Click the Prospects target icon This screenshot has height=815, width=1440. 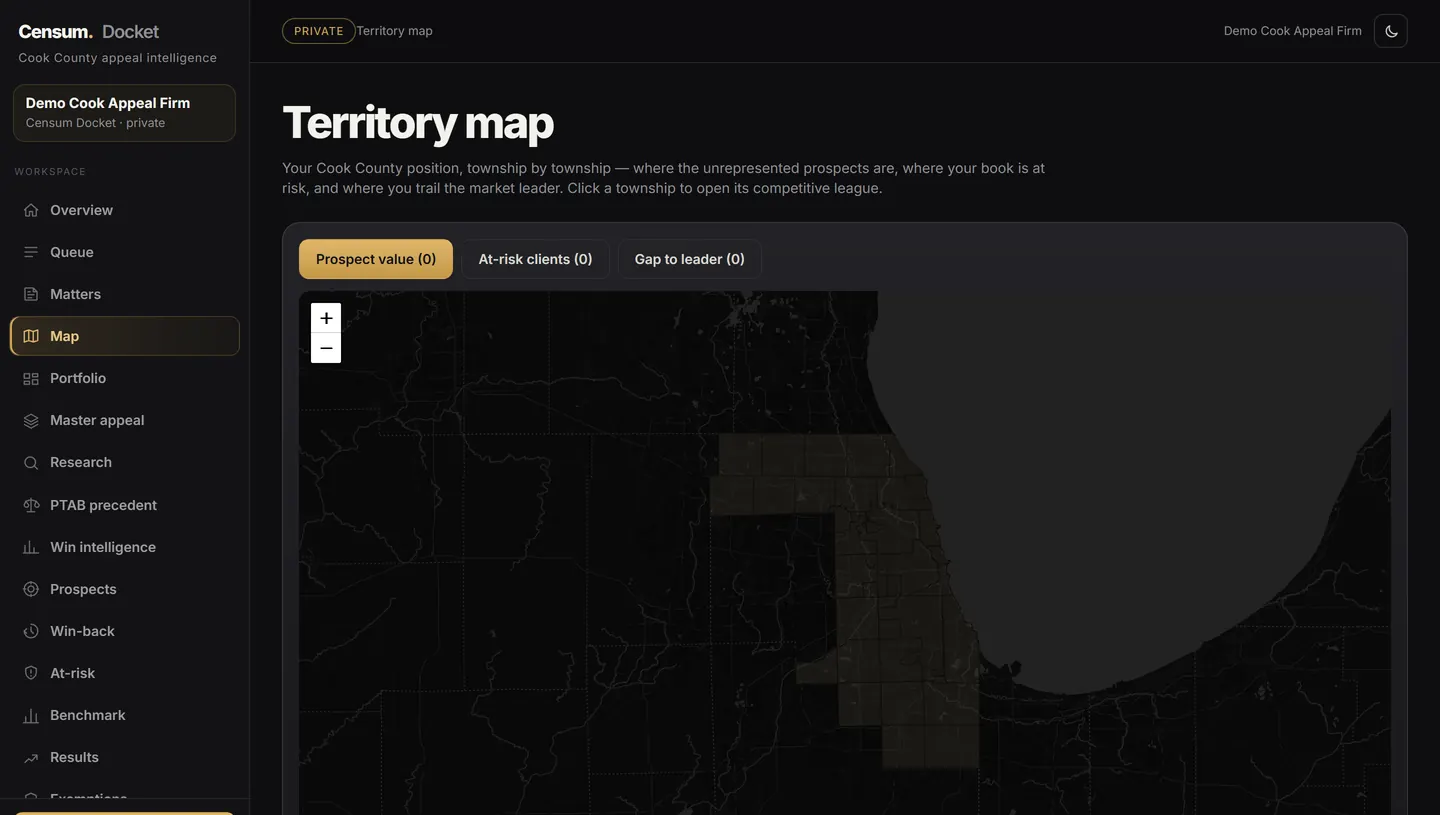pyautogui.click(x=31, y=589)
